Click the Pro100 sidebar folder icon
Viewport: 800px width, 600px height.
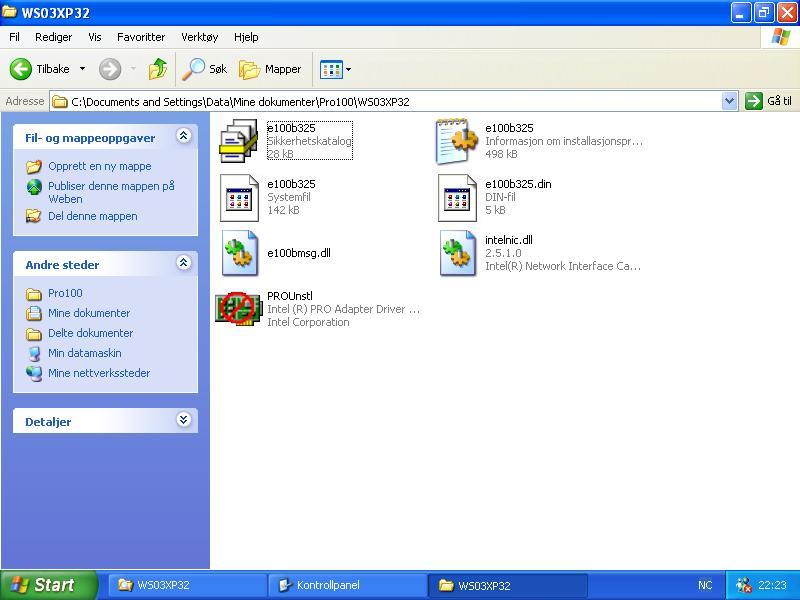(34, 294)
